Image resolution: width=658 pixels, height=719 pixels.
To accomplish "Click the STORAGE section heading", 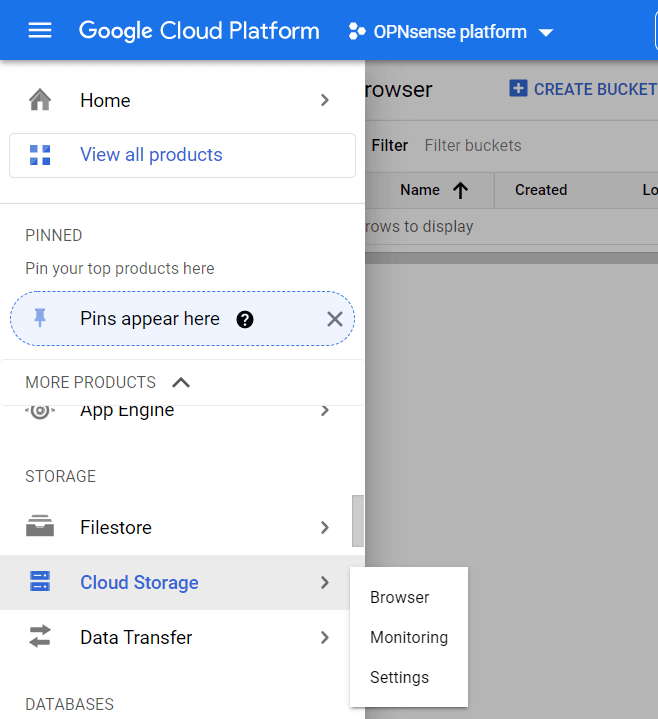I will point(61,476).
